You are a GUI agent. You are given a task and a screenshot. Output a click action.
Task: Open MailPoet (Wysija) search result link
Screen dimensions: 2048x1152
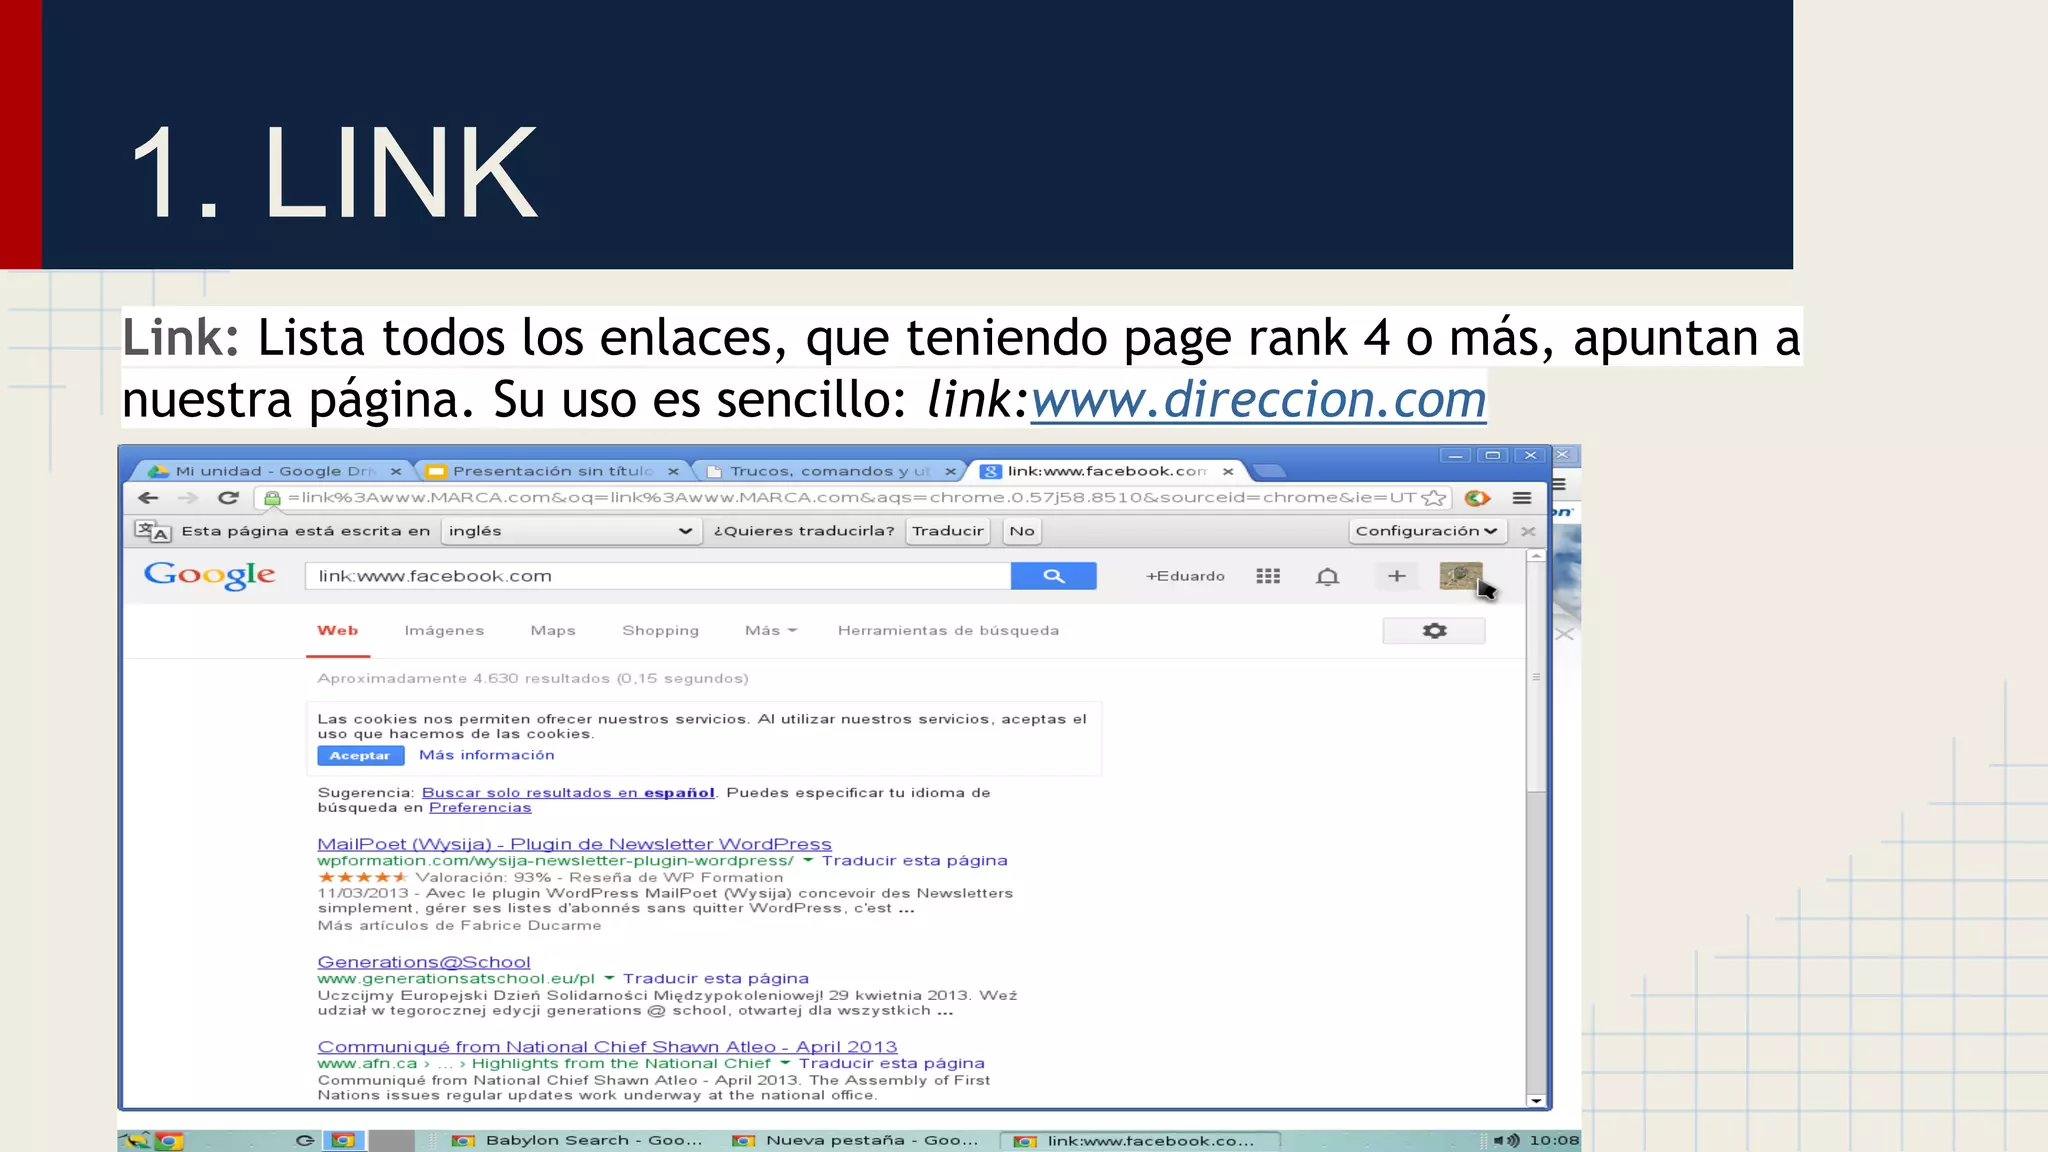[574, 844]
